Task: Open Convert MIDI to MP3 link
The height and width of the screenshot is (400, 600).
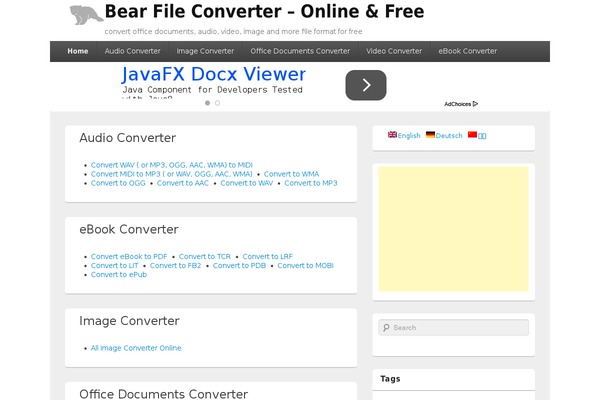Action: point(171,174)
